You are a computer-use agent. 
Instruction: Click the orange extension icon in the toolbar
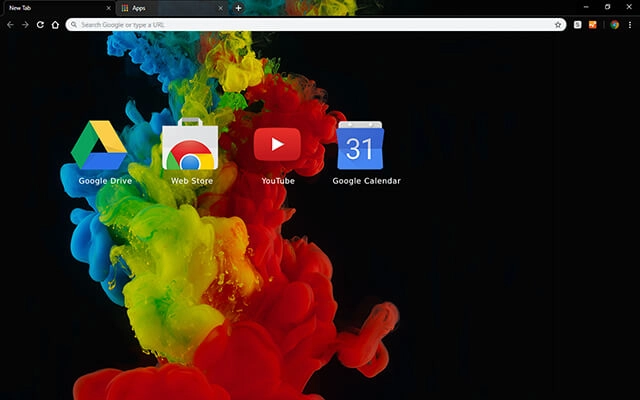point(593,25)
